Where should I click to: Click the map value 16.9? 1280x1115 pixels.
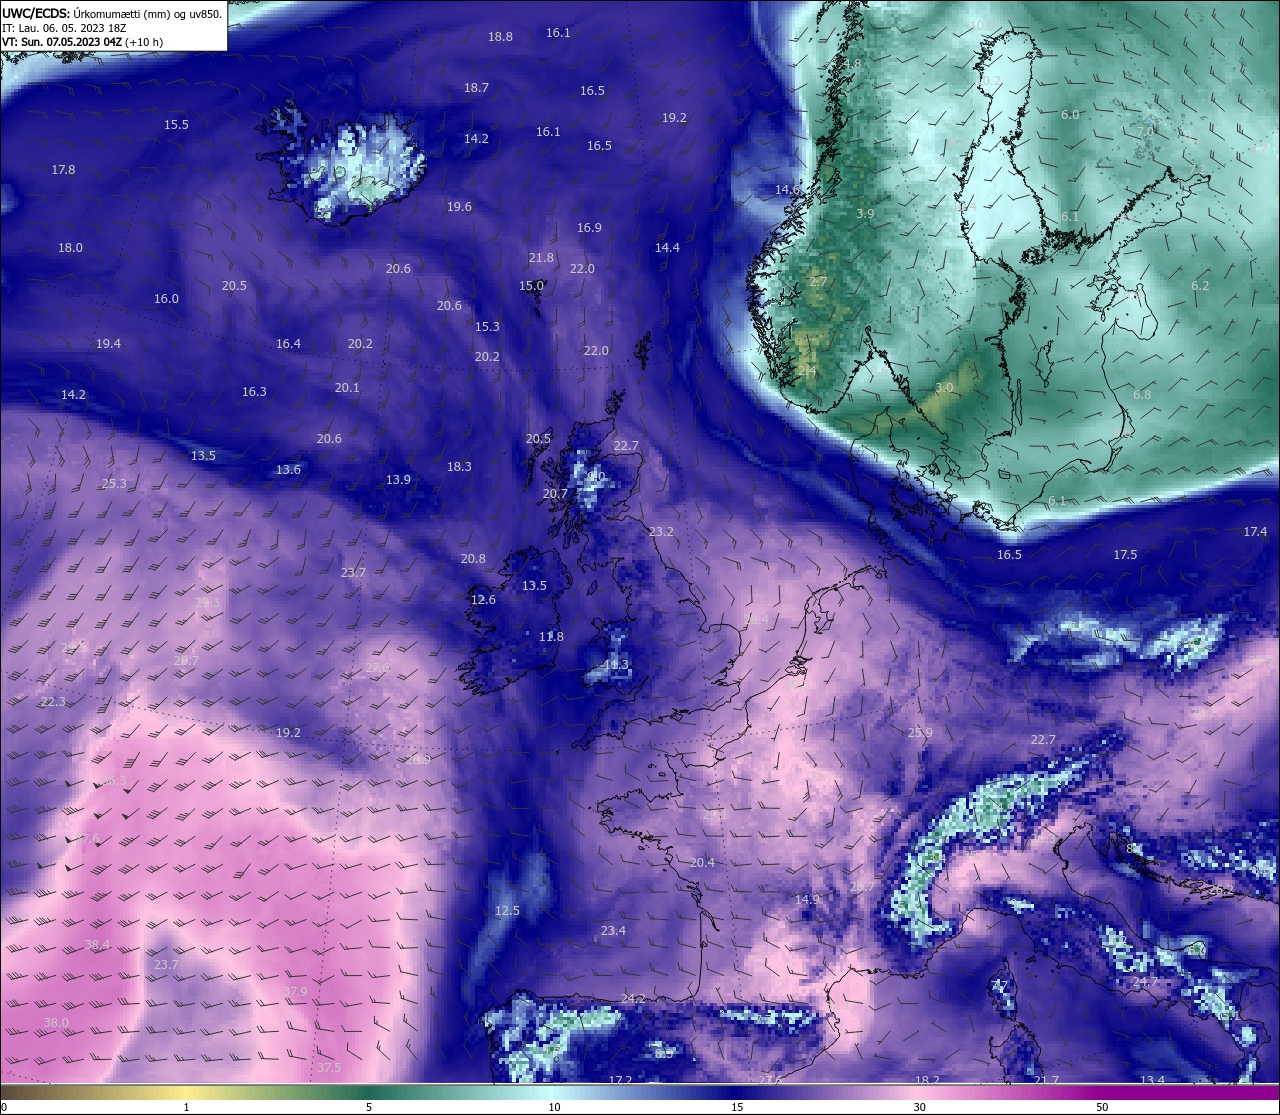pos(589,228)
